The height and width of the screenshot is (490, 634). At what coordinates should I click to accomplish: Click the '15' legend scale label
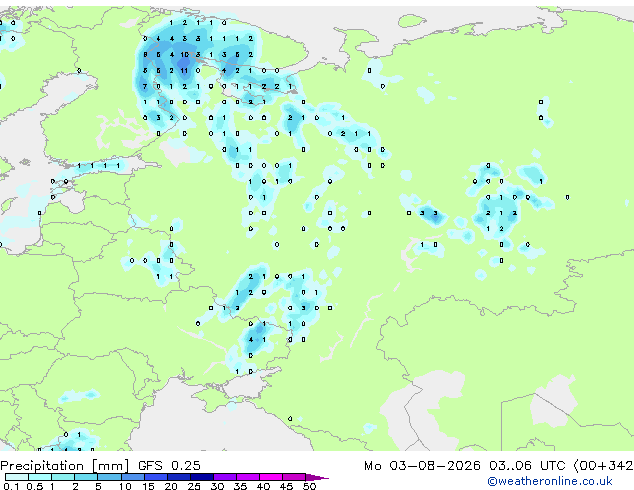point(148,486)
